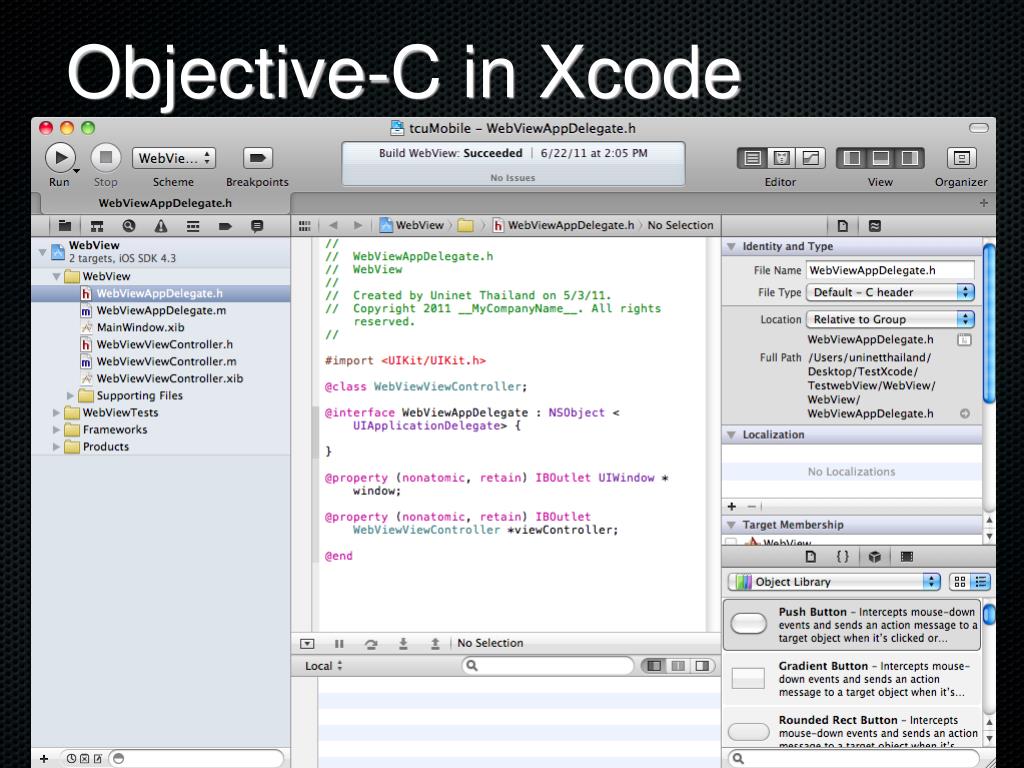Show the Symbol navigator
The height and width of the screenshot is (768, 1024).
(97, 226)
